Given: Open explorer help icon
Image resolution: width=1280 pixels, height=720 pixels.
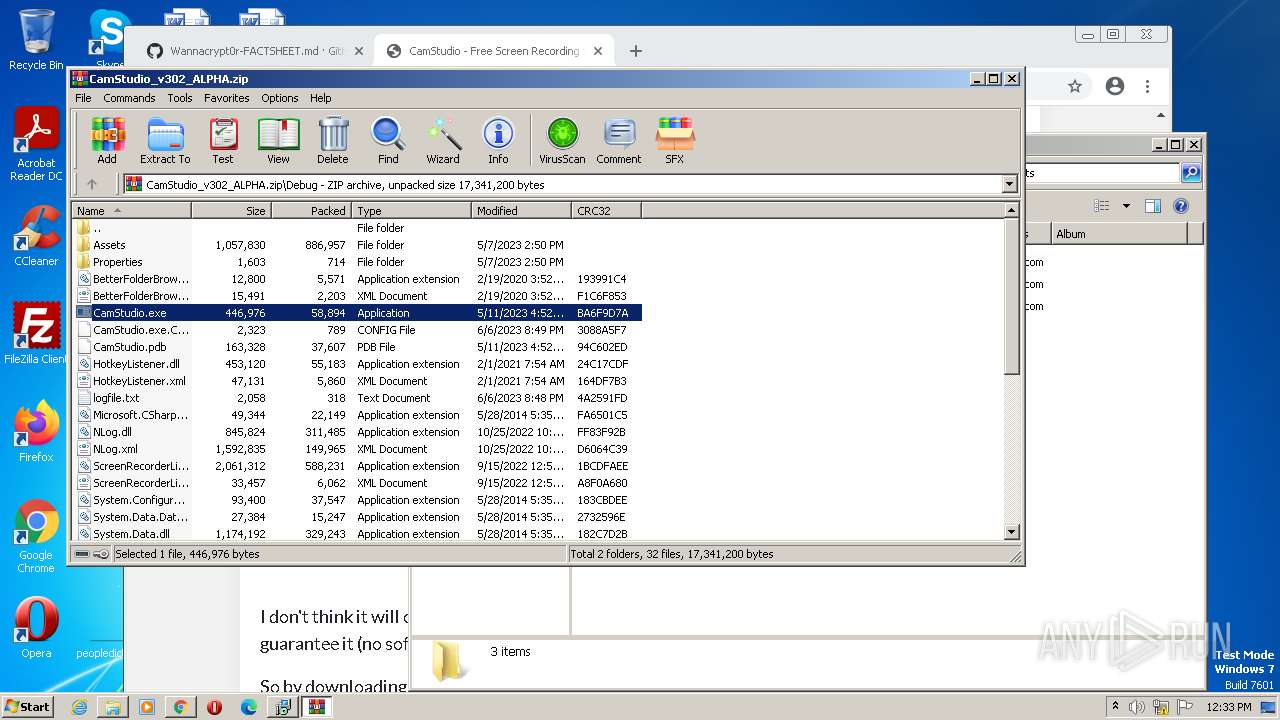Looking at the screenshot, I should pos(1181,206).
